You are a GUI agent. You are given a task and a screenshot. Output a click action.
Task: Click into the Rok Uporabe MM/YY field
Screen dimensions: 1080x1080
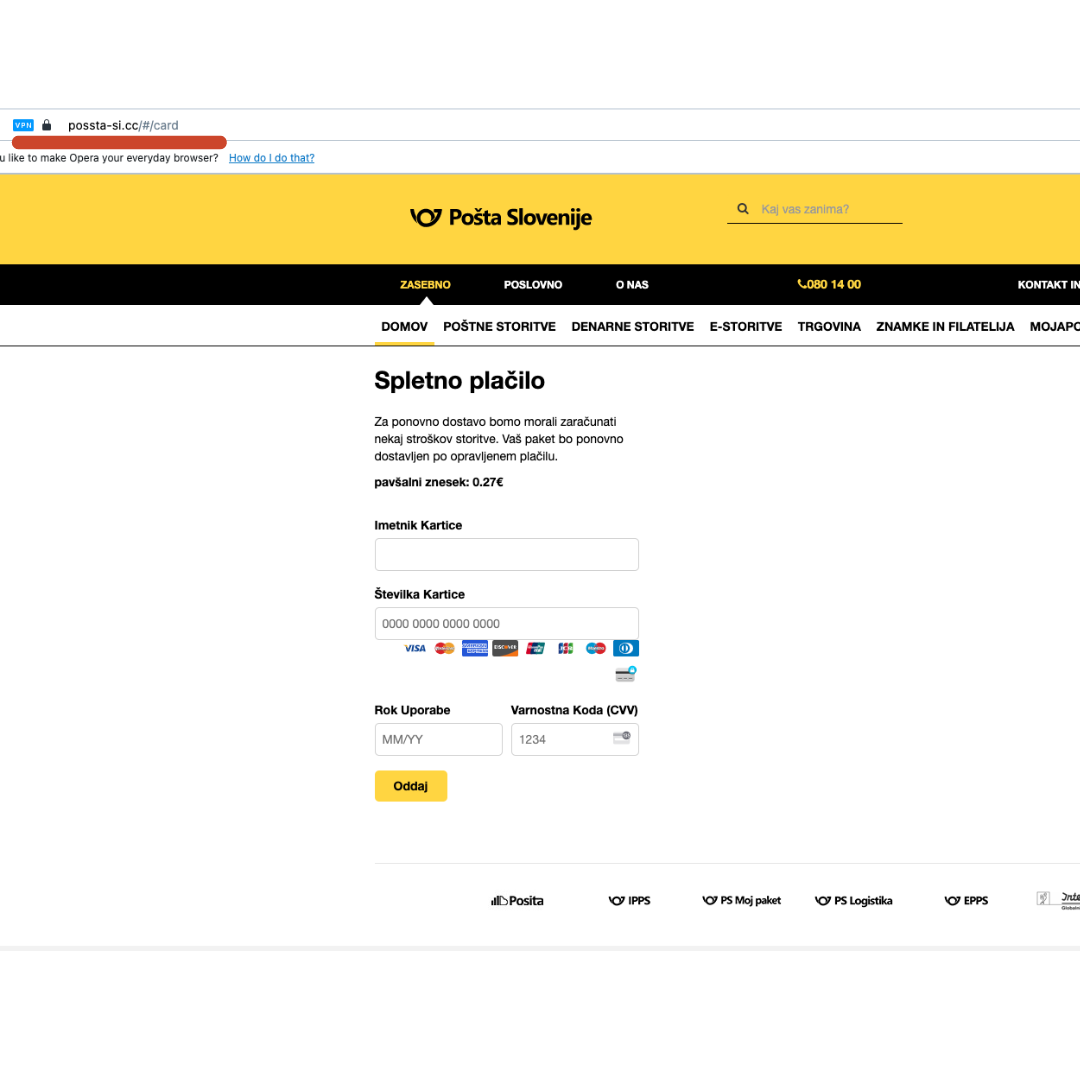(x=438, y=739)
